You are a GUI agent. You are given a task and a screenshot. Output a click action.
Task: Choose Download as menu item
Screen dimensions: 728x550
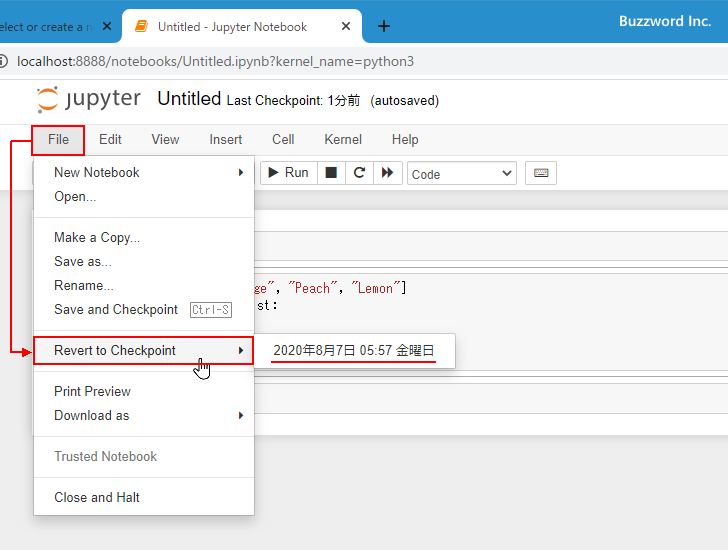point(144,415)
